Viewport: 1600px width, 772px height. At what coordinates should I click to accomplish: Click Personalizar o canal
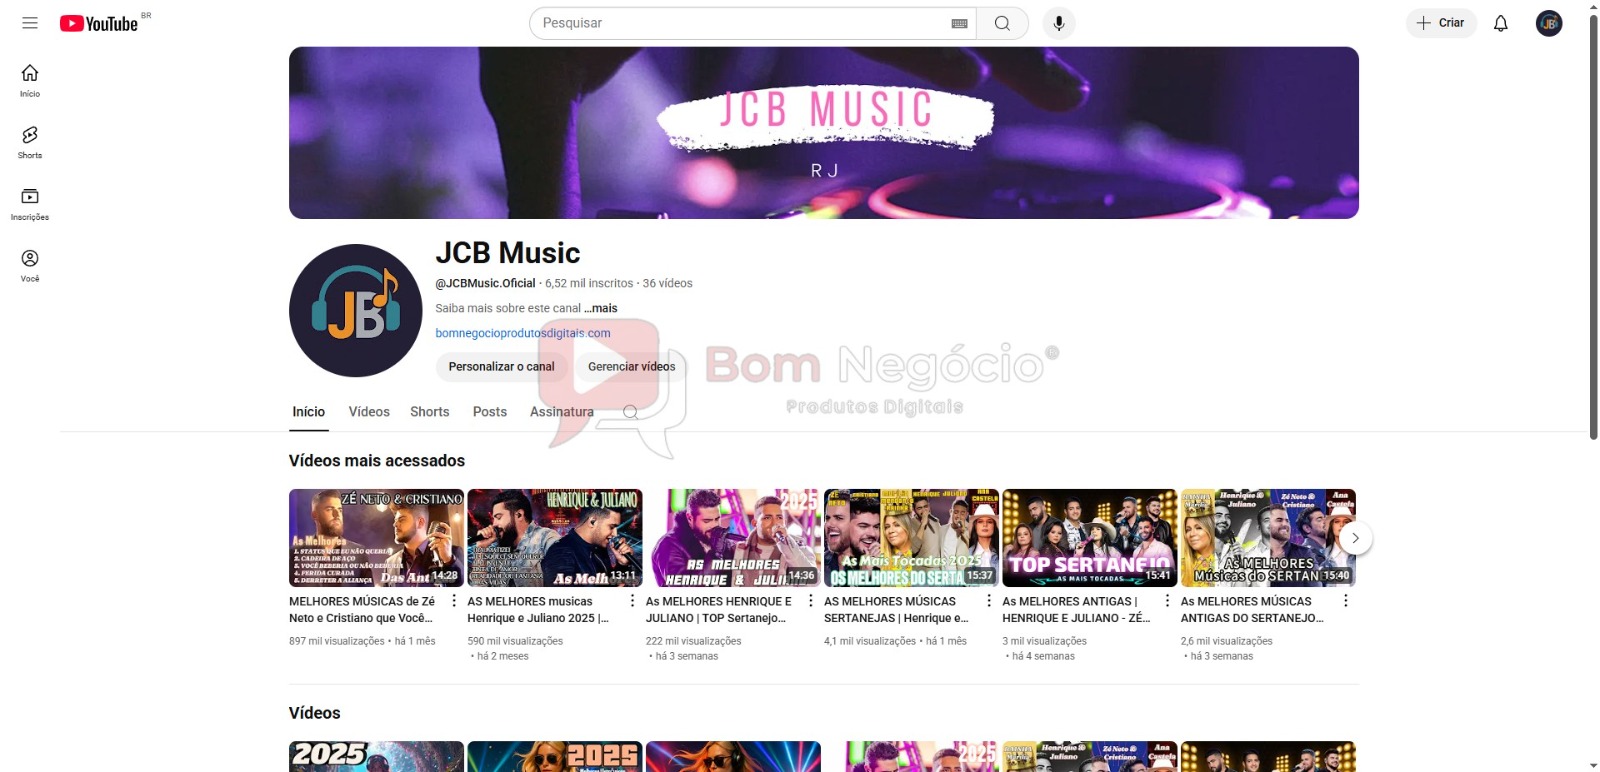click(x=501, y=367)
